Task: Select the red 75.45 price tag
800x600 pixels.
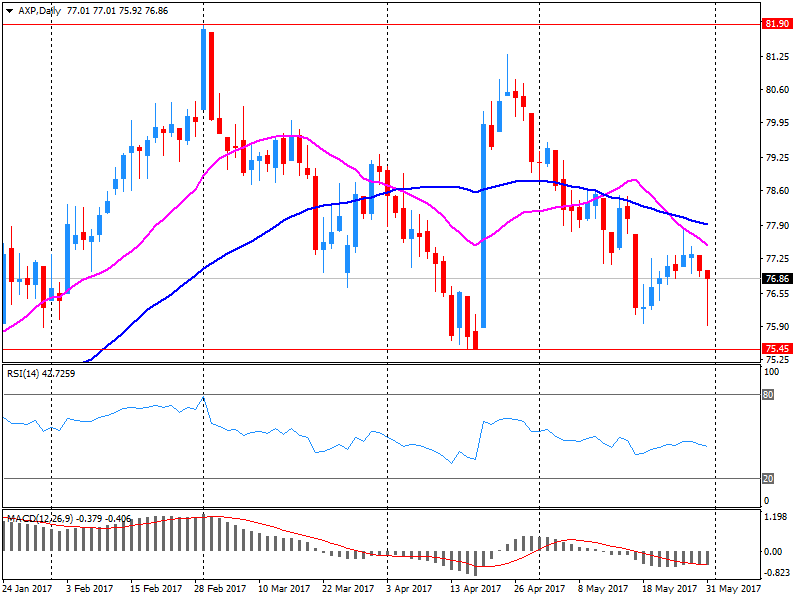Action: pyautogui.click(x=777, y=348)
